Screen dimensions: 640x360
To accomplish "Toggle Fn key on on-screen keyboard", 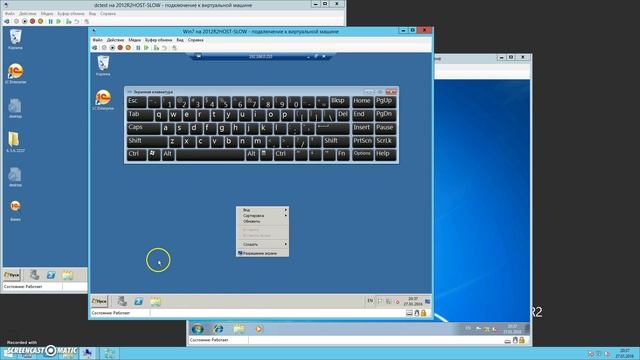I will pos(343,155).
